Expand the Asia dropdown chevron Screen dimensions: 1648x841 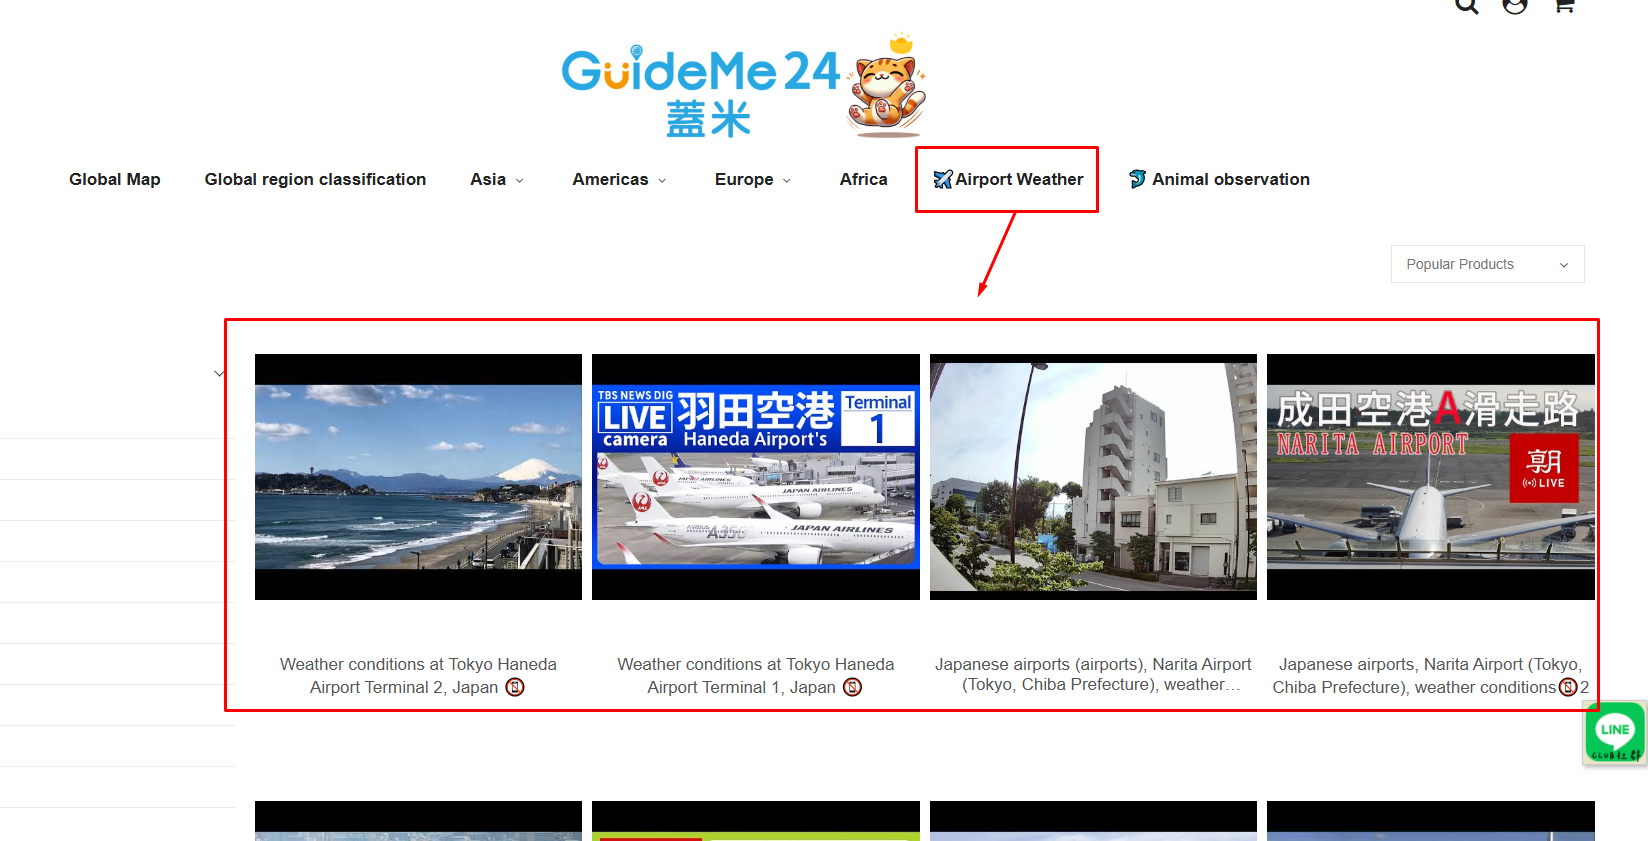519,181
